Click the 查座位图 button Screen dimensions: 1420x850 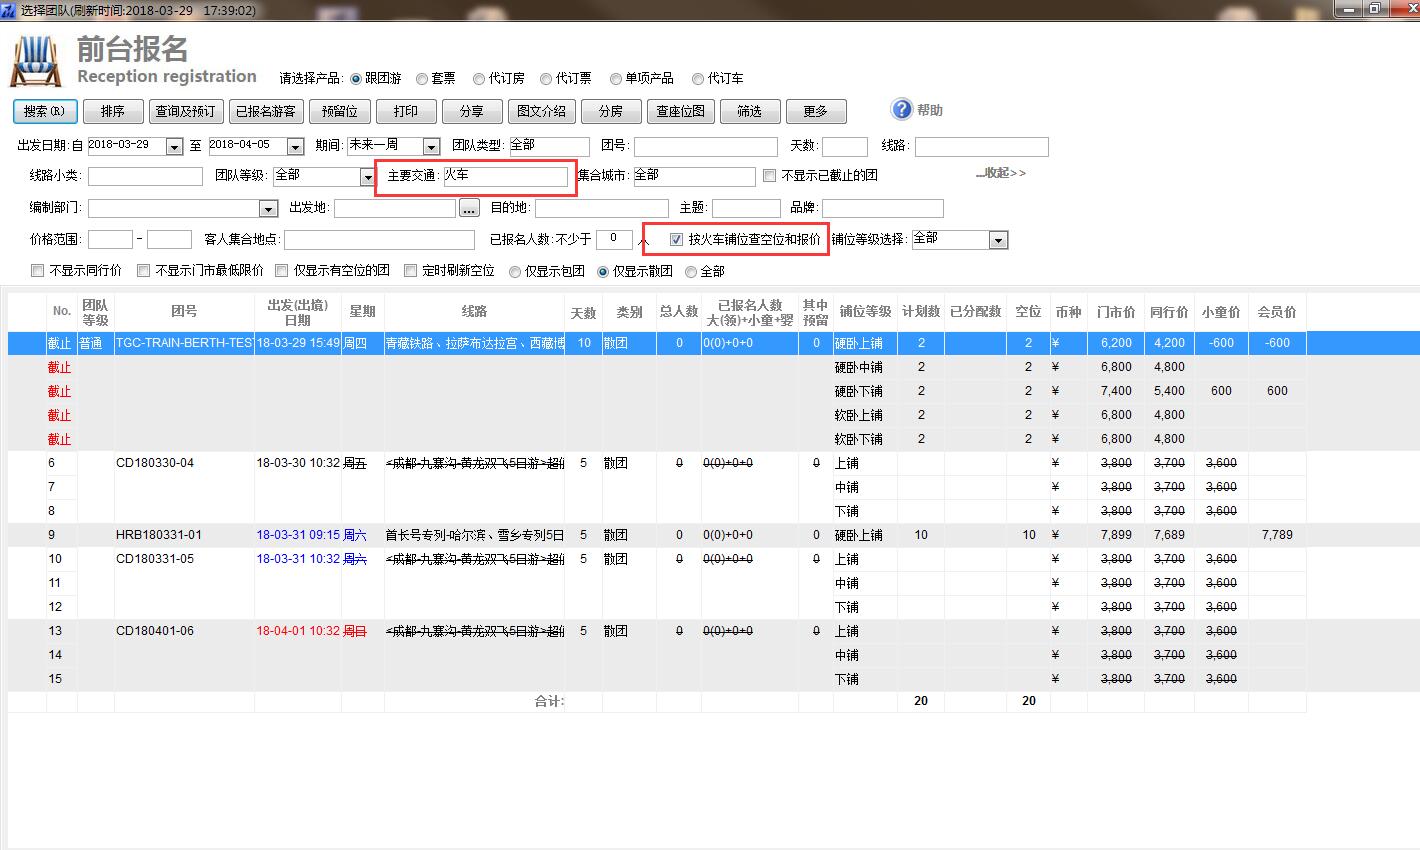pos(680,111)
